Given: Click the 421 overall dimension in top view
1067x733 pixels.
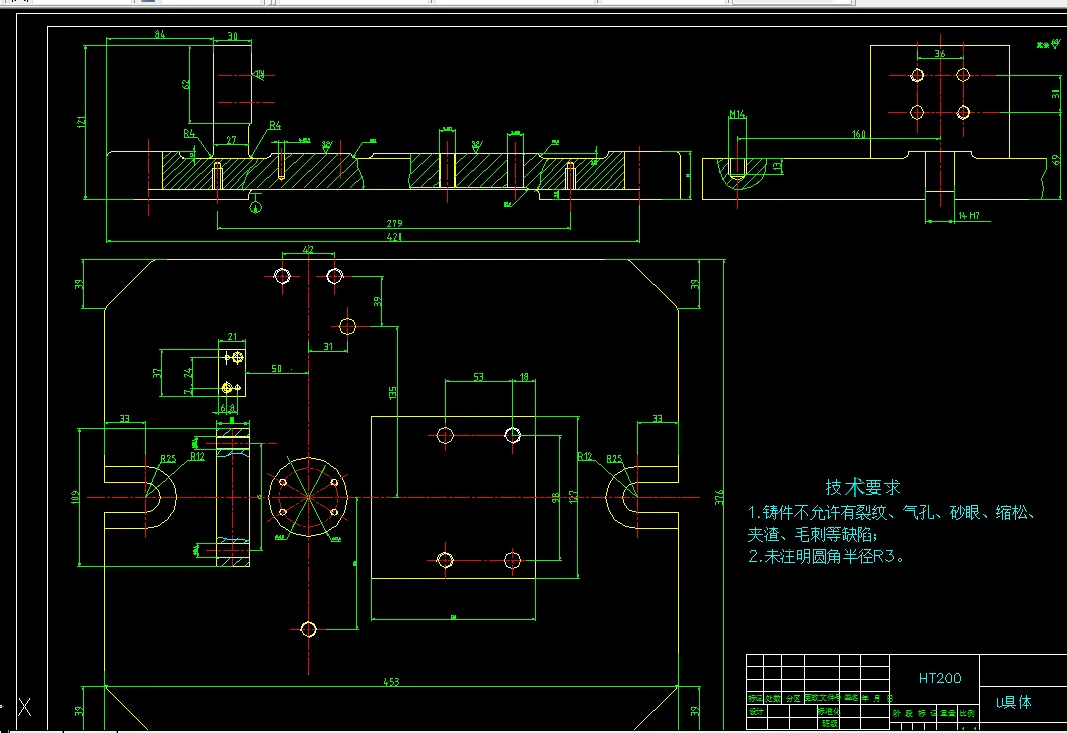Looking at the screenshot, I should (x=393, y=237).
